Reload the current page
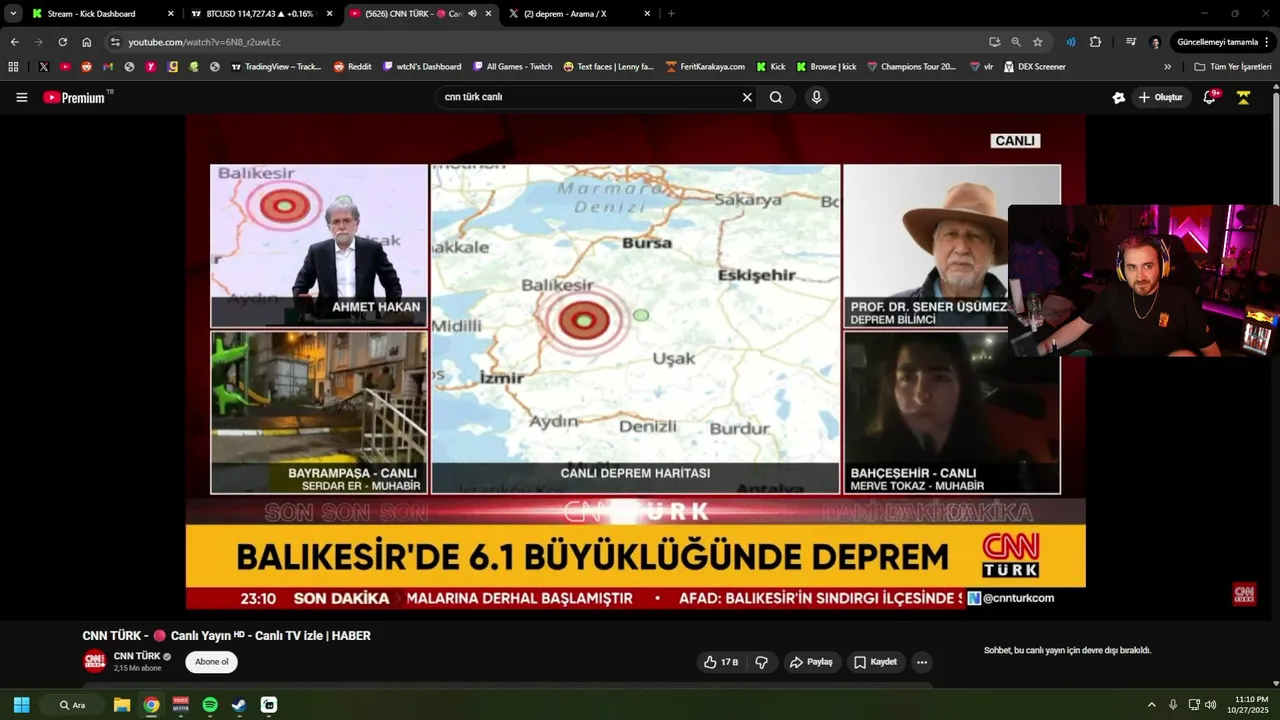 click(x=62, y=42)
